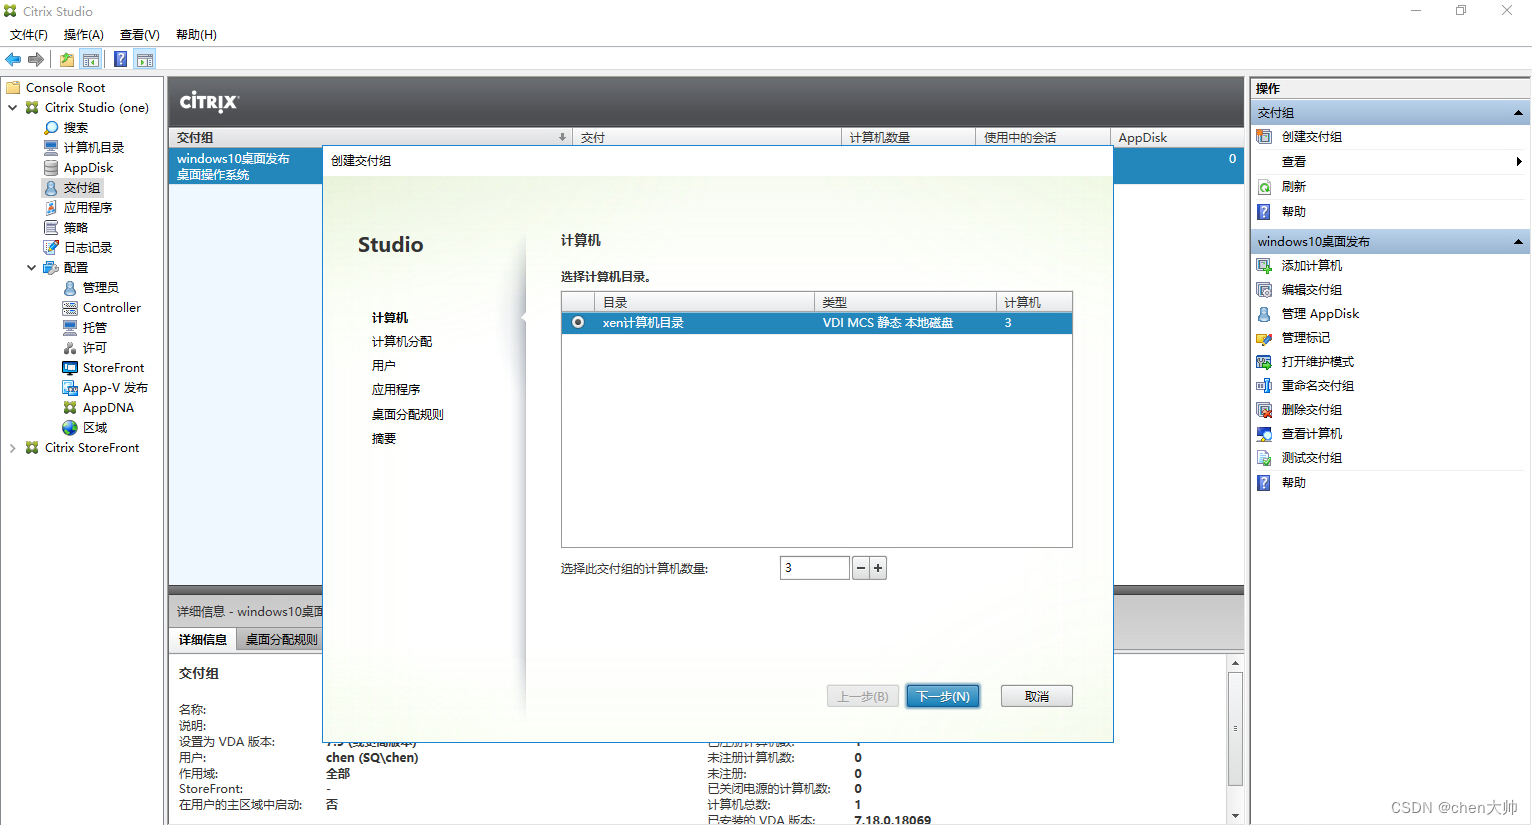Select 计算机目录 in the left tree
The image size is (1532, 825).
[94, 148]
